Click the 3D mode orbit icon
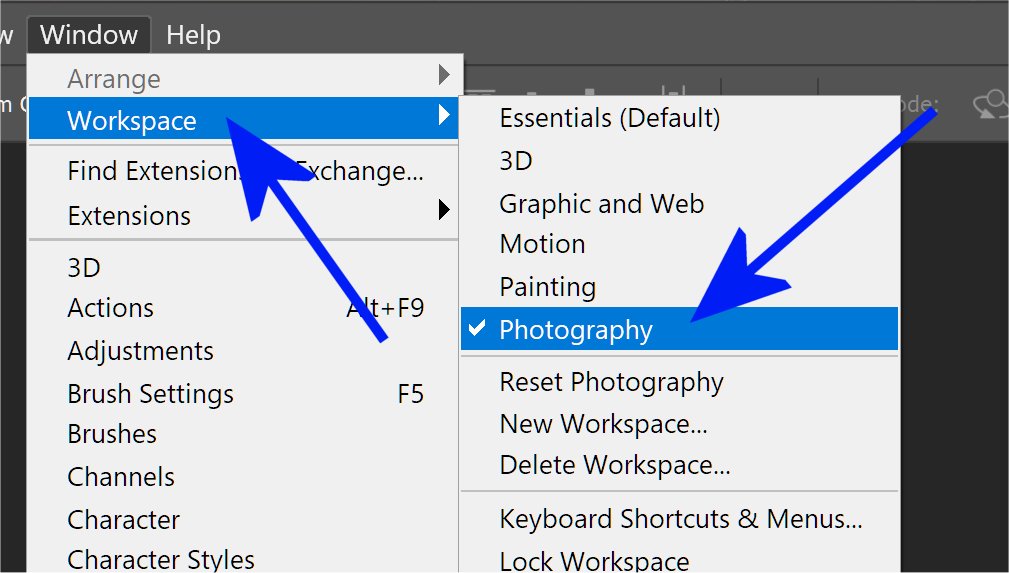This screenshot has width=1009, height=573. pos(992,104)
